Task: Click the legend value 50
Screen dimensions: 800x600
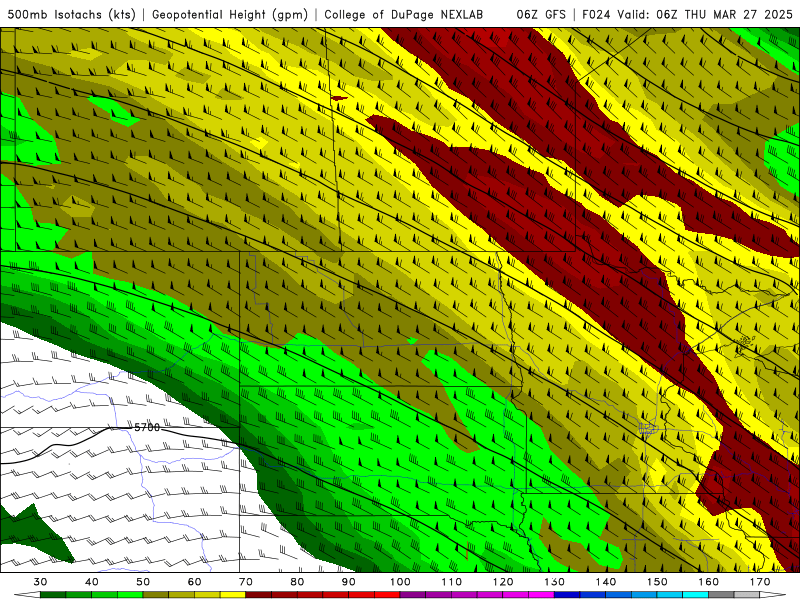Action: point(143,582)
